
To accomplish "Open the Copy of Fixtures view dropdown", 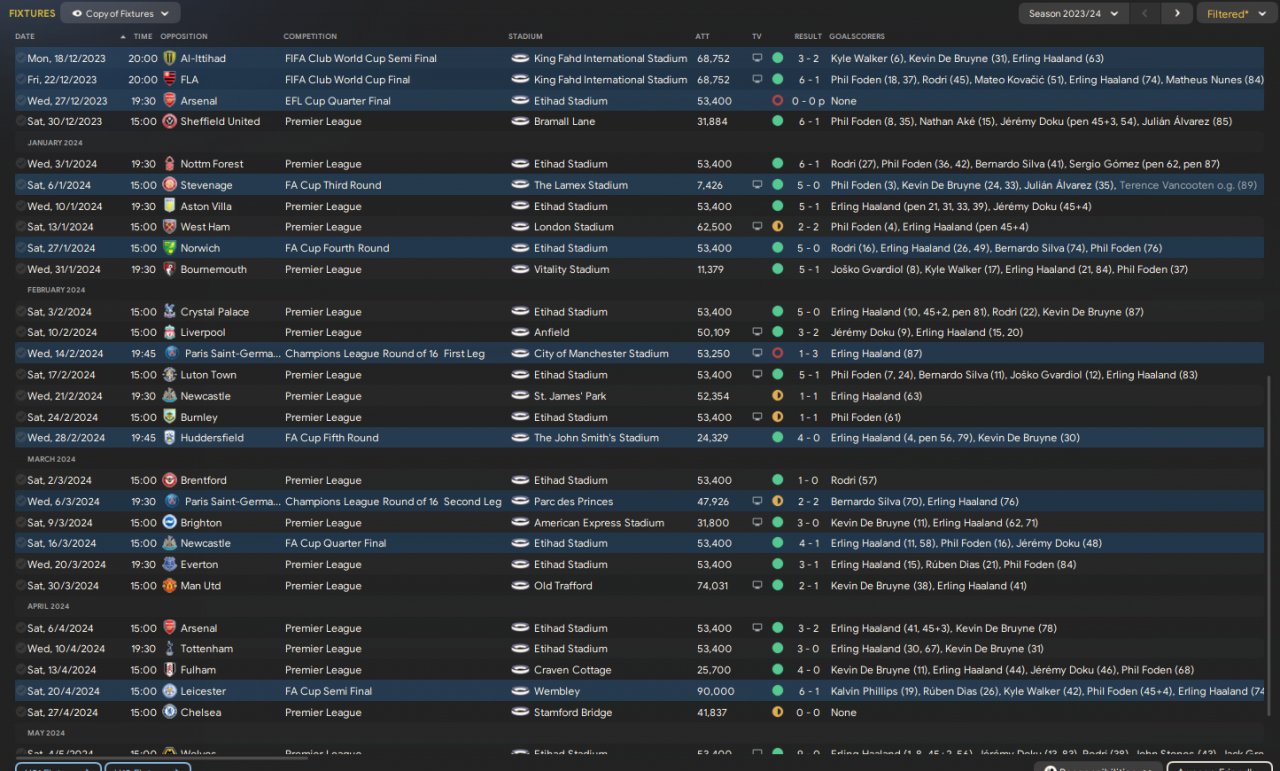I will click(x=121, y=13).
